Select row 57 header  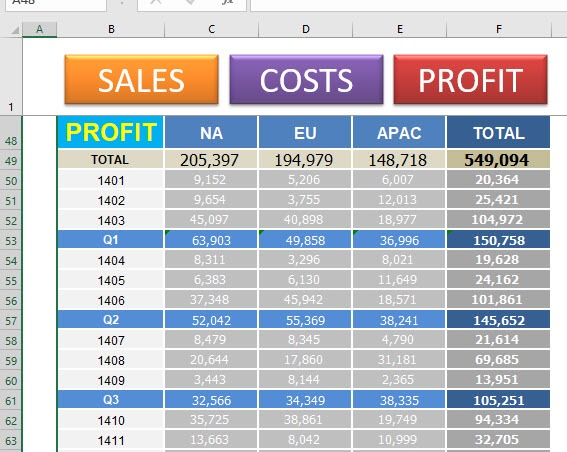[x=11, y=320]
